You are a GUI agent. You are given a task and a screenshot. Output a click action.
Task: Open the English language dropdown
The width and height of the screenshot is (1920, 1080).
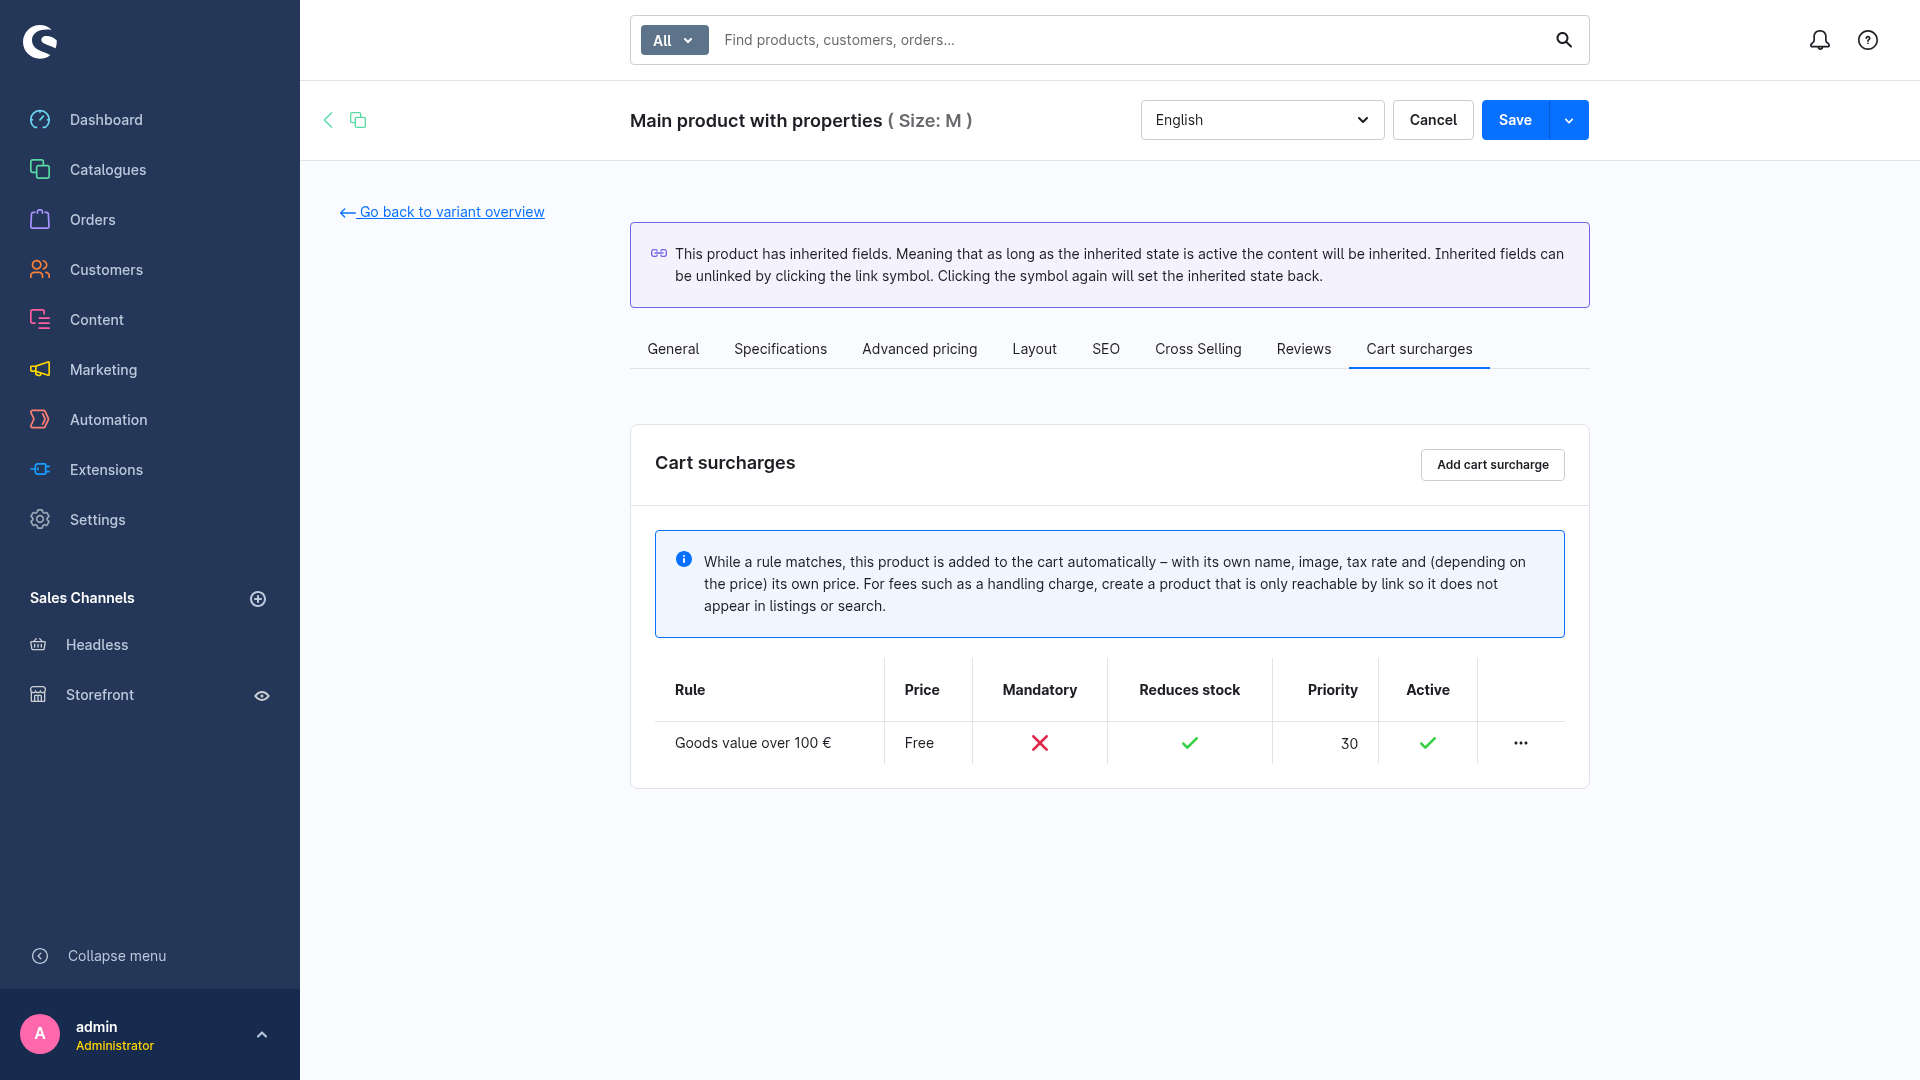point(1262,120)
